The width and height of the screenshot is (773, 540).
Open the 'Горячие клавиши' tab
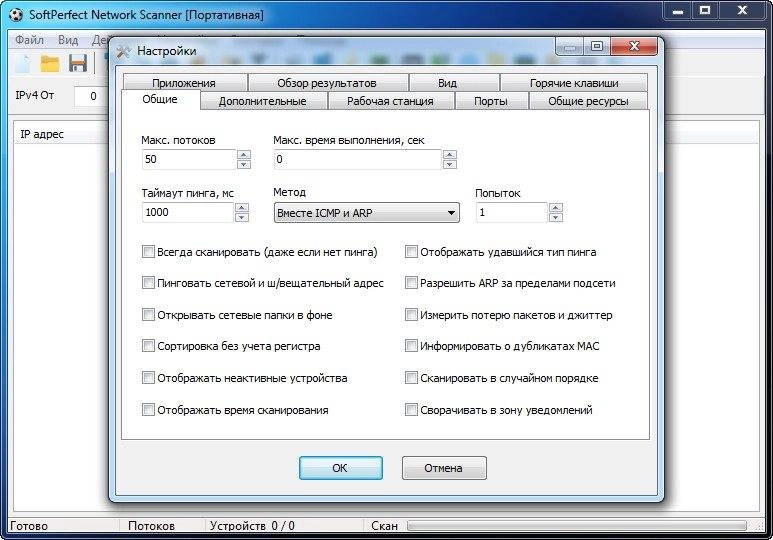click(x=574, y=82)
